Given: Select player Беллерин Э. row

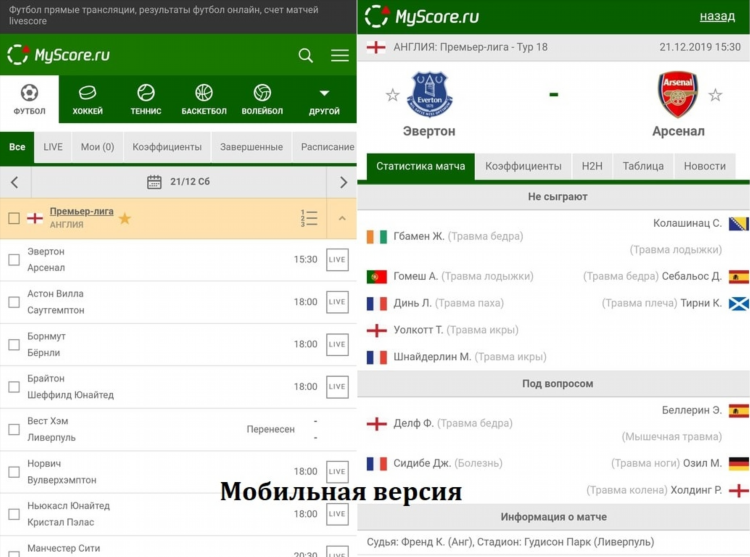Looking at the screenshot, I should coord(685,423).
